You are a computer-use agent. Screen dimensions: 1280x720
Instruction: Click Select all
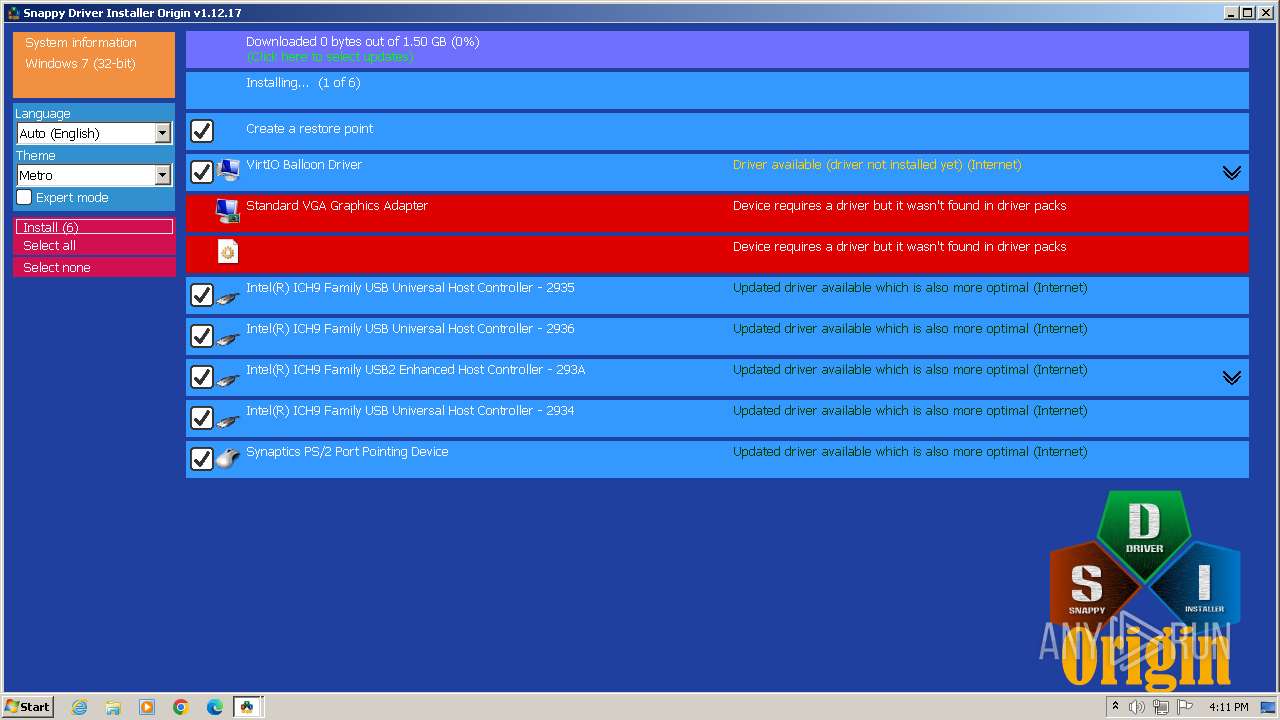(94, 246)
